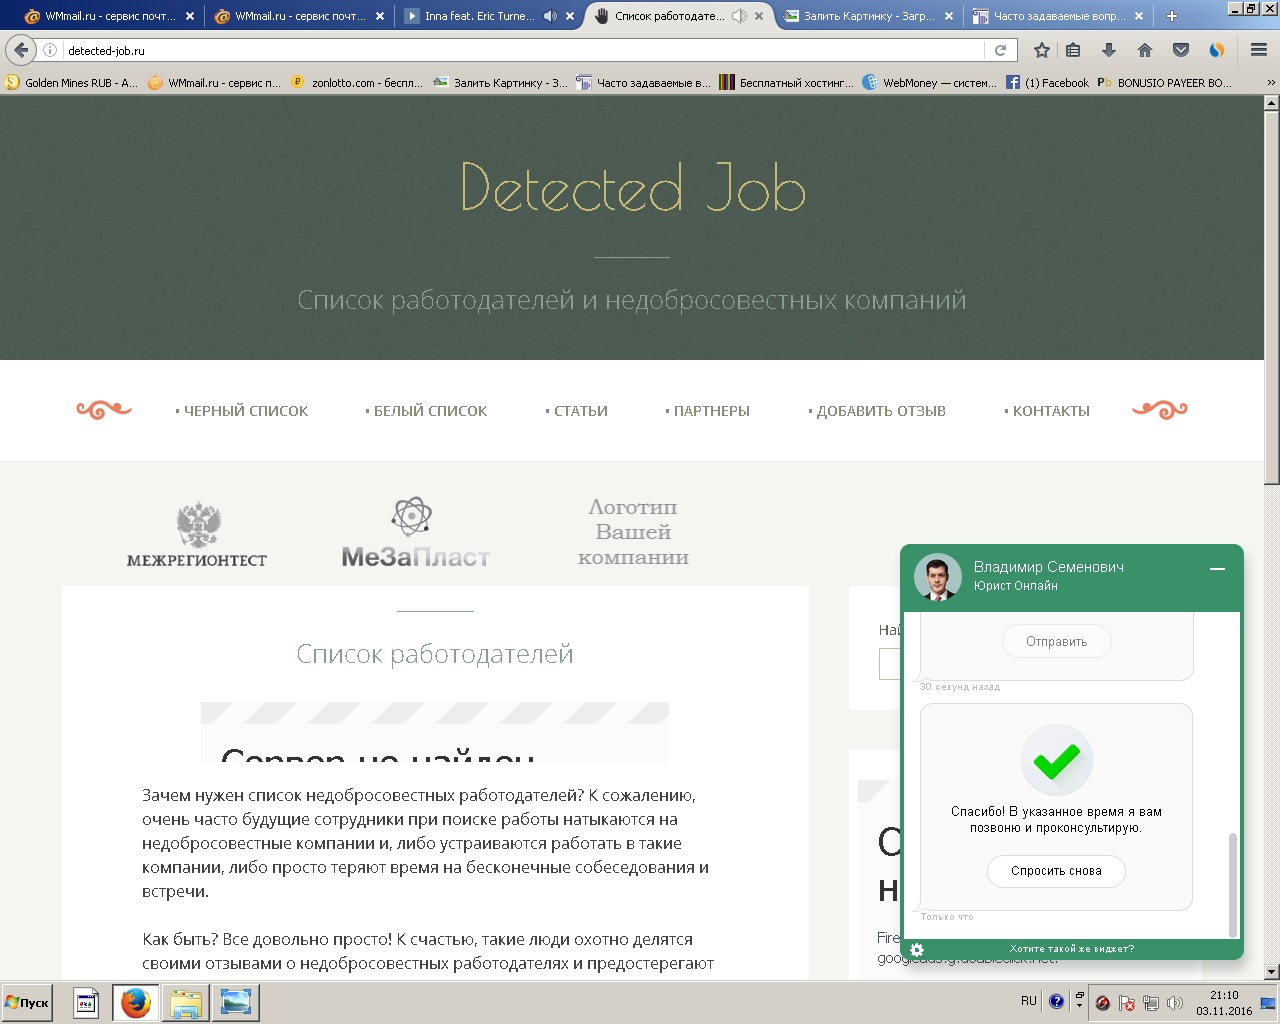Screen dimensions: 1280x1024
Task: Open the first taskbar application icon
Action: pos(86,1003)
